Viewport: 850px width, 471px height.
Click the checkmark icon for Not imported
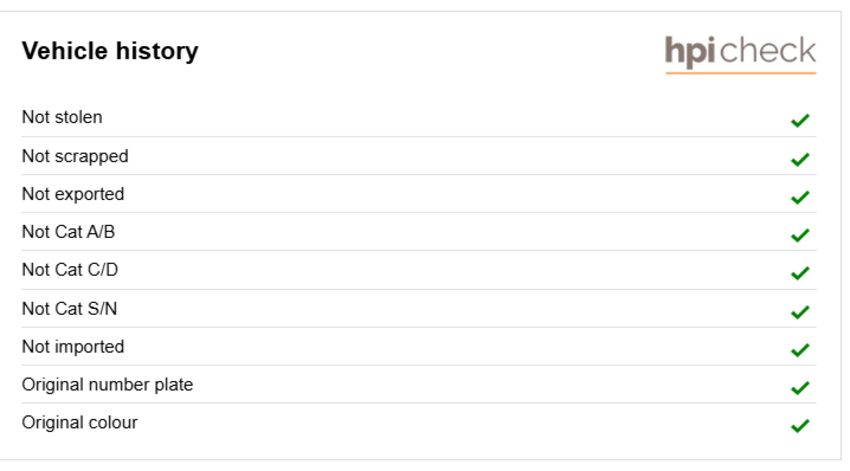click(800, 350)
